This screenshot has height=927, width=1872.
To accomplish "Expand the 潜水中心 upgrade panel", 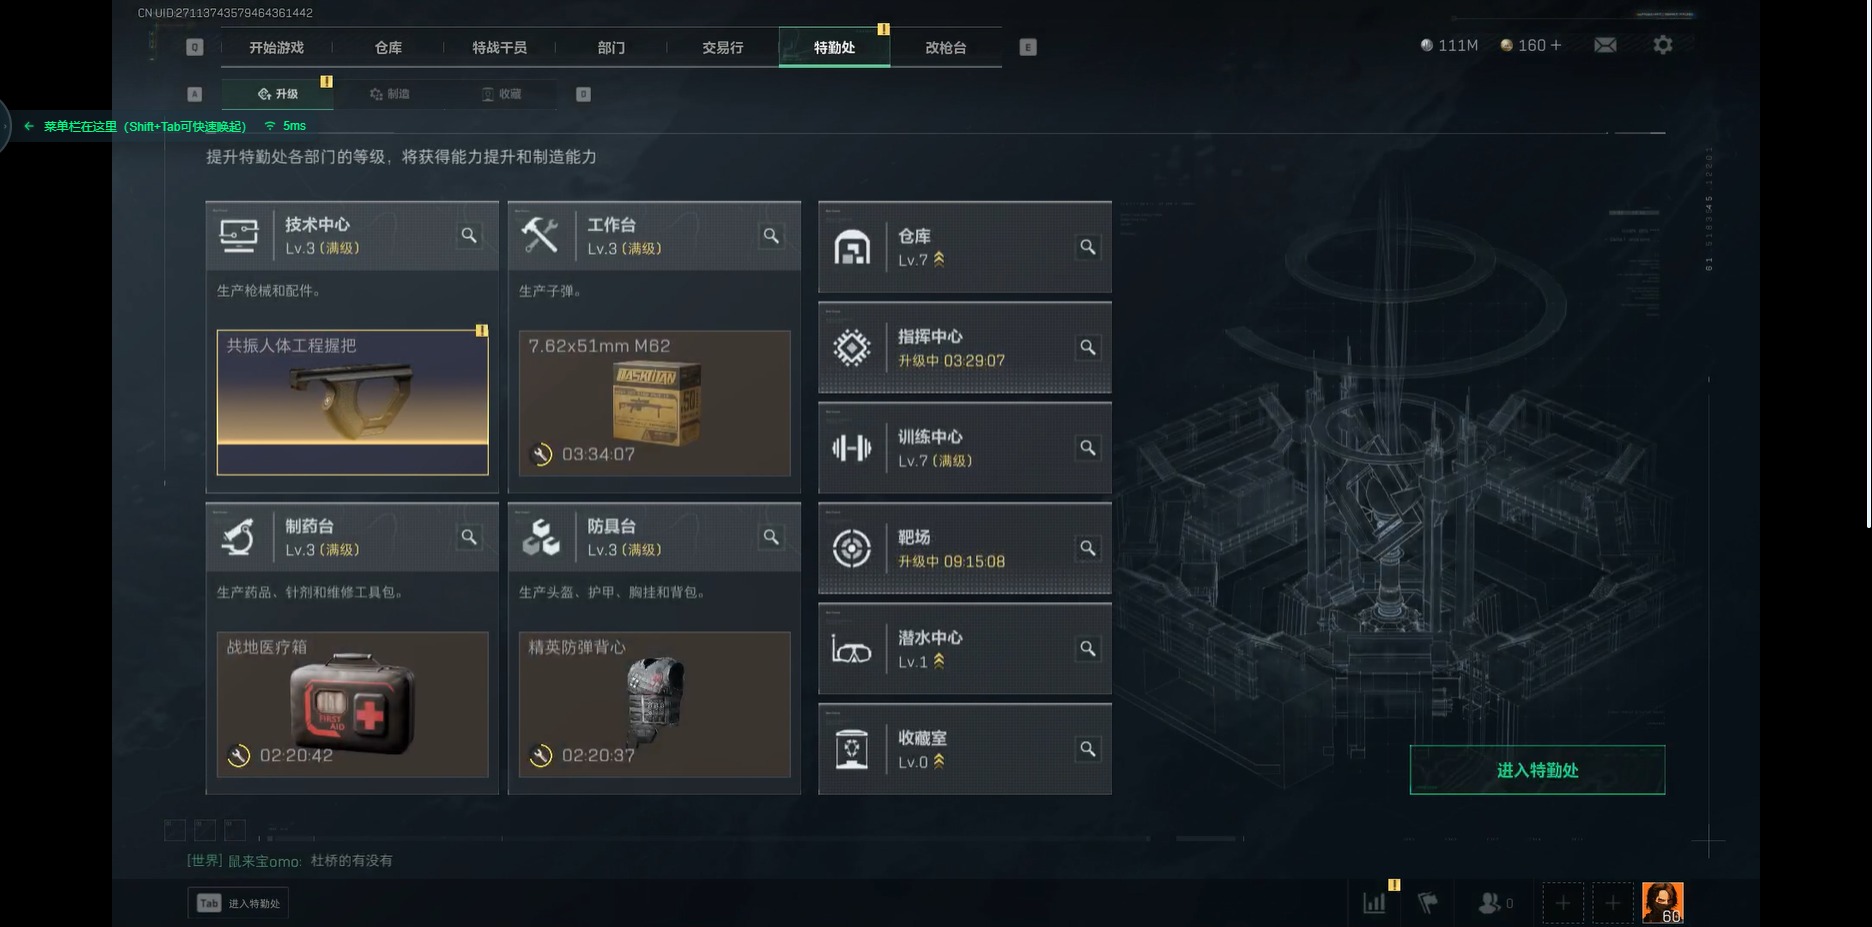I will 965,648.
